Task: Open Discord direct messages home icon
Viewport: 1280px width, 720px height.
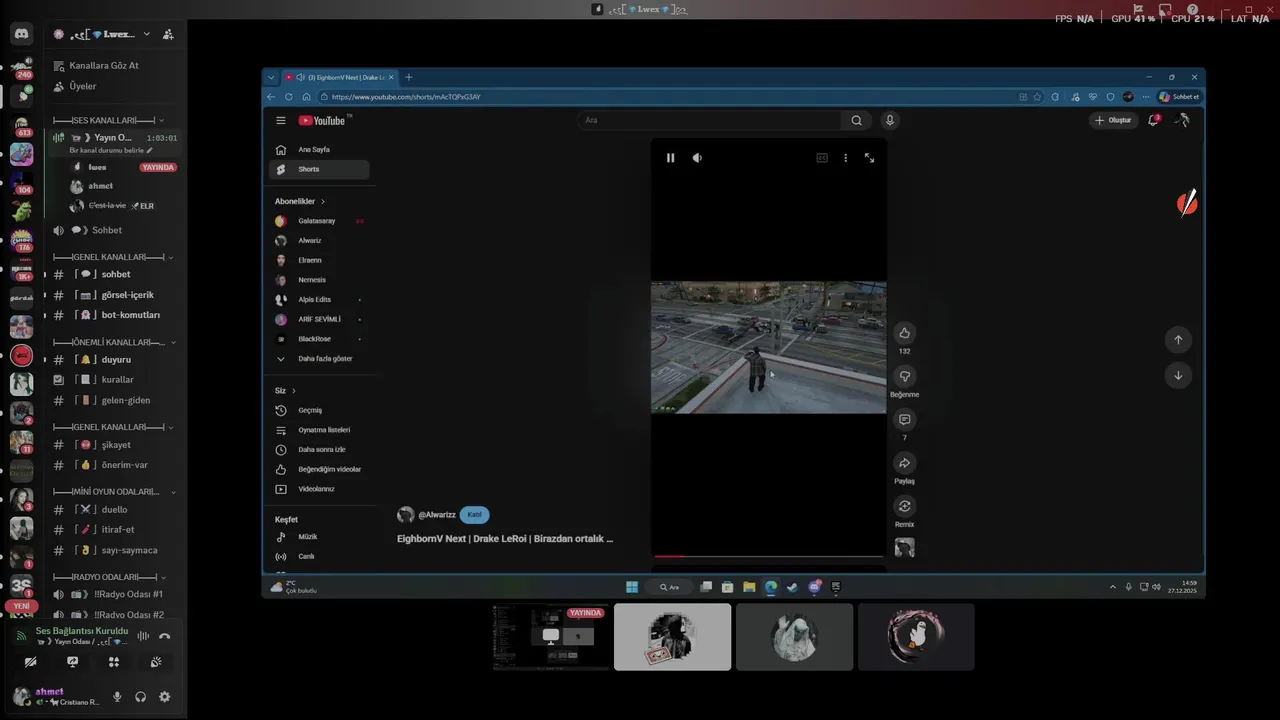Action: point(21,34)
